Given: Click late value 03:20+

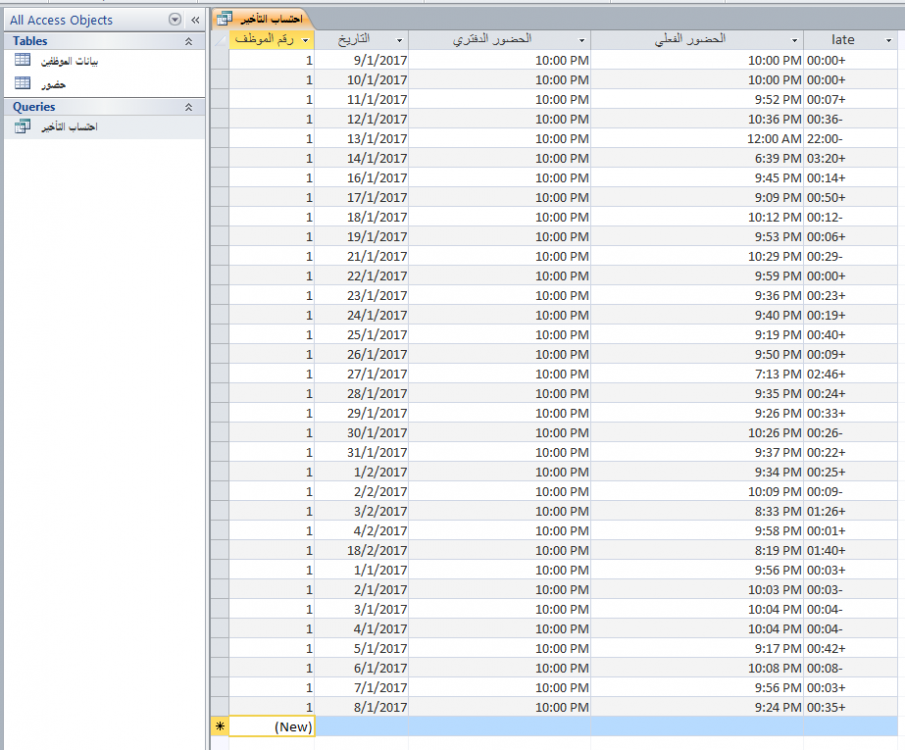Looking at the screenshot, I should tap(851, 158).
